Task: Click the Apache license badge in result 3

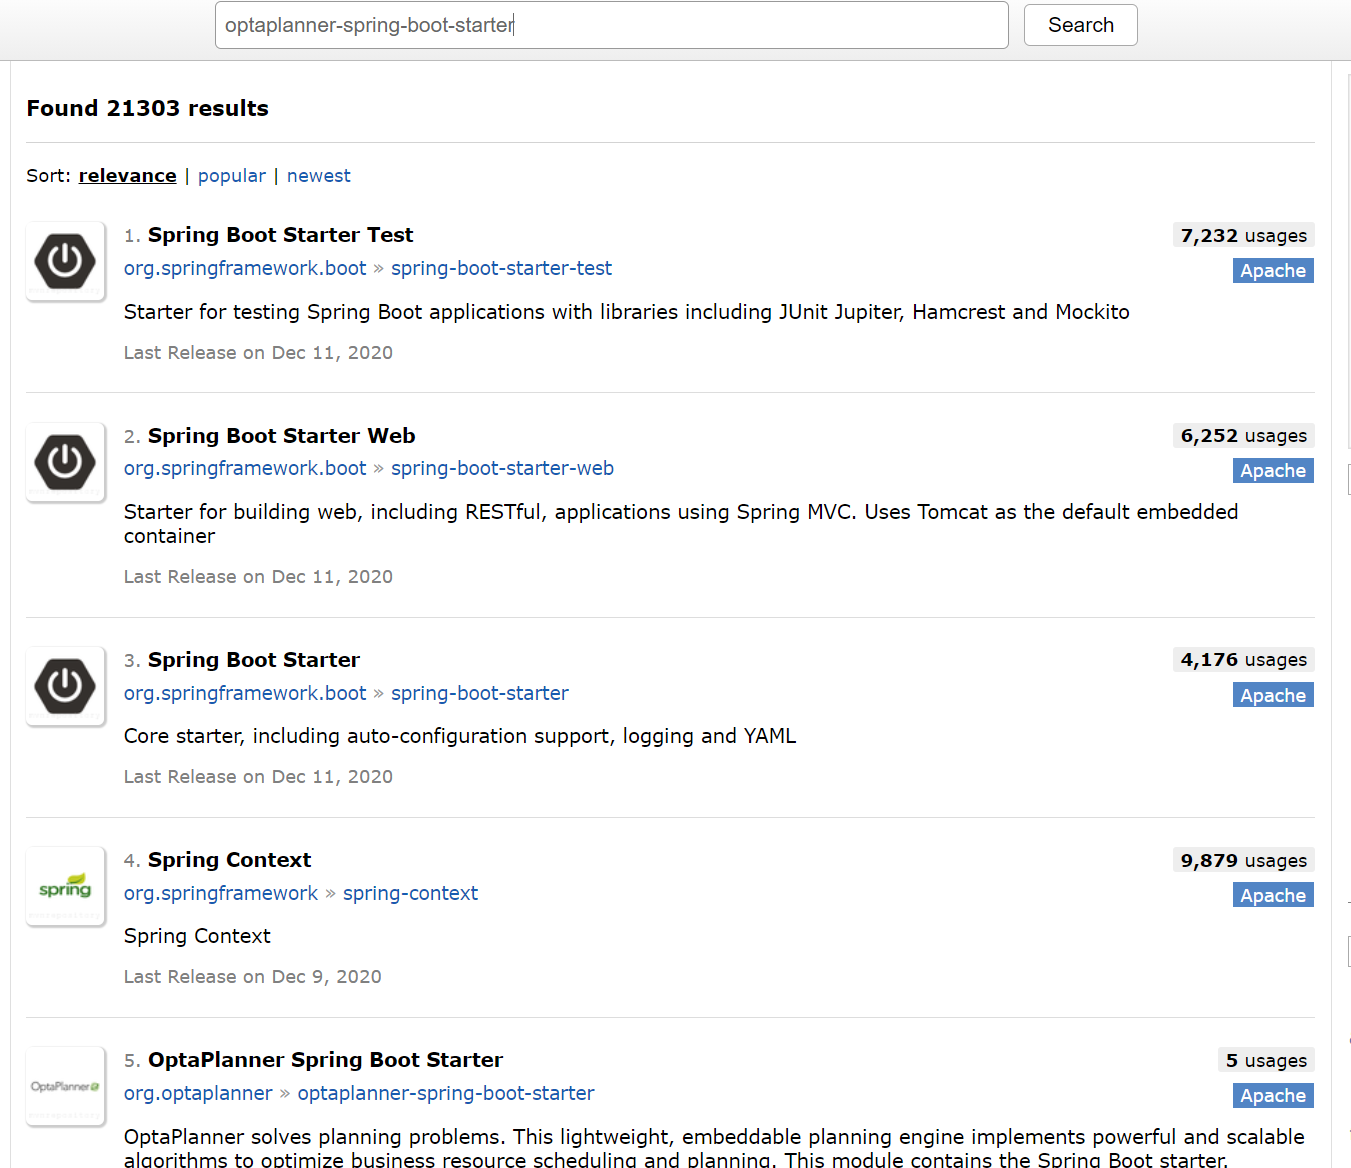Action: (x=1273, y=696)
